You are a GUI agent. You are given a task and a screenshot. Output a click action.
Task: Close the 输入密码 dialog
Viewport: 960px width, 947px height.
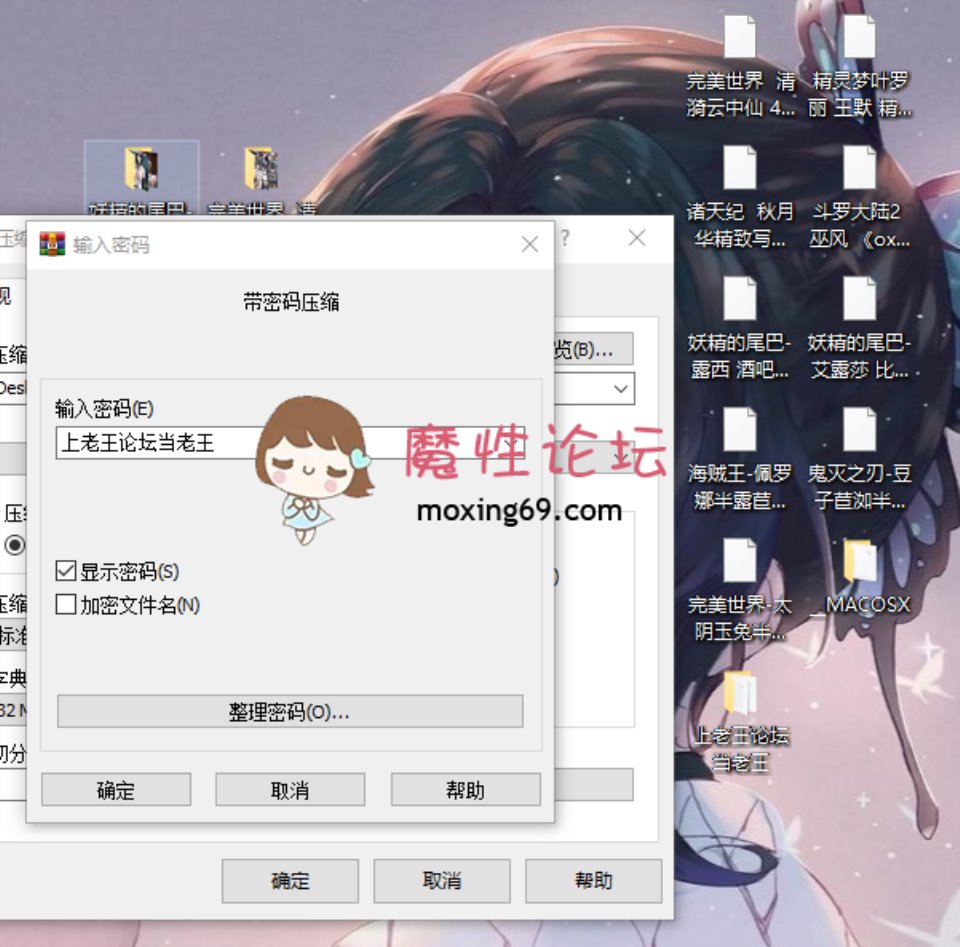[x=530, y=244]
